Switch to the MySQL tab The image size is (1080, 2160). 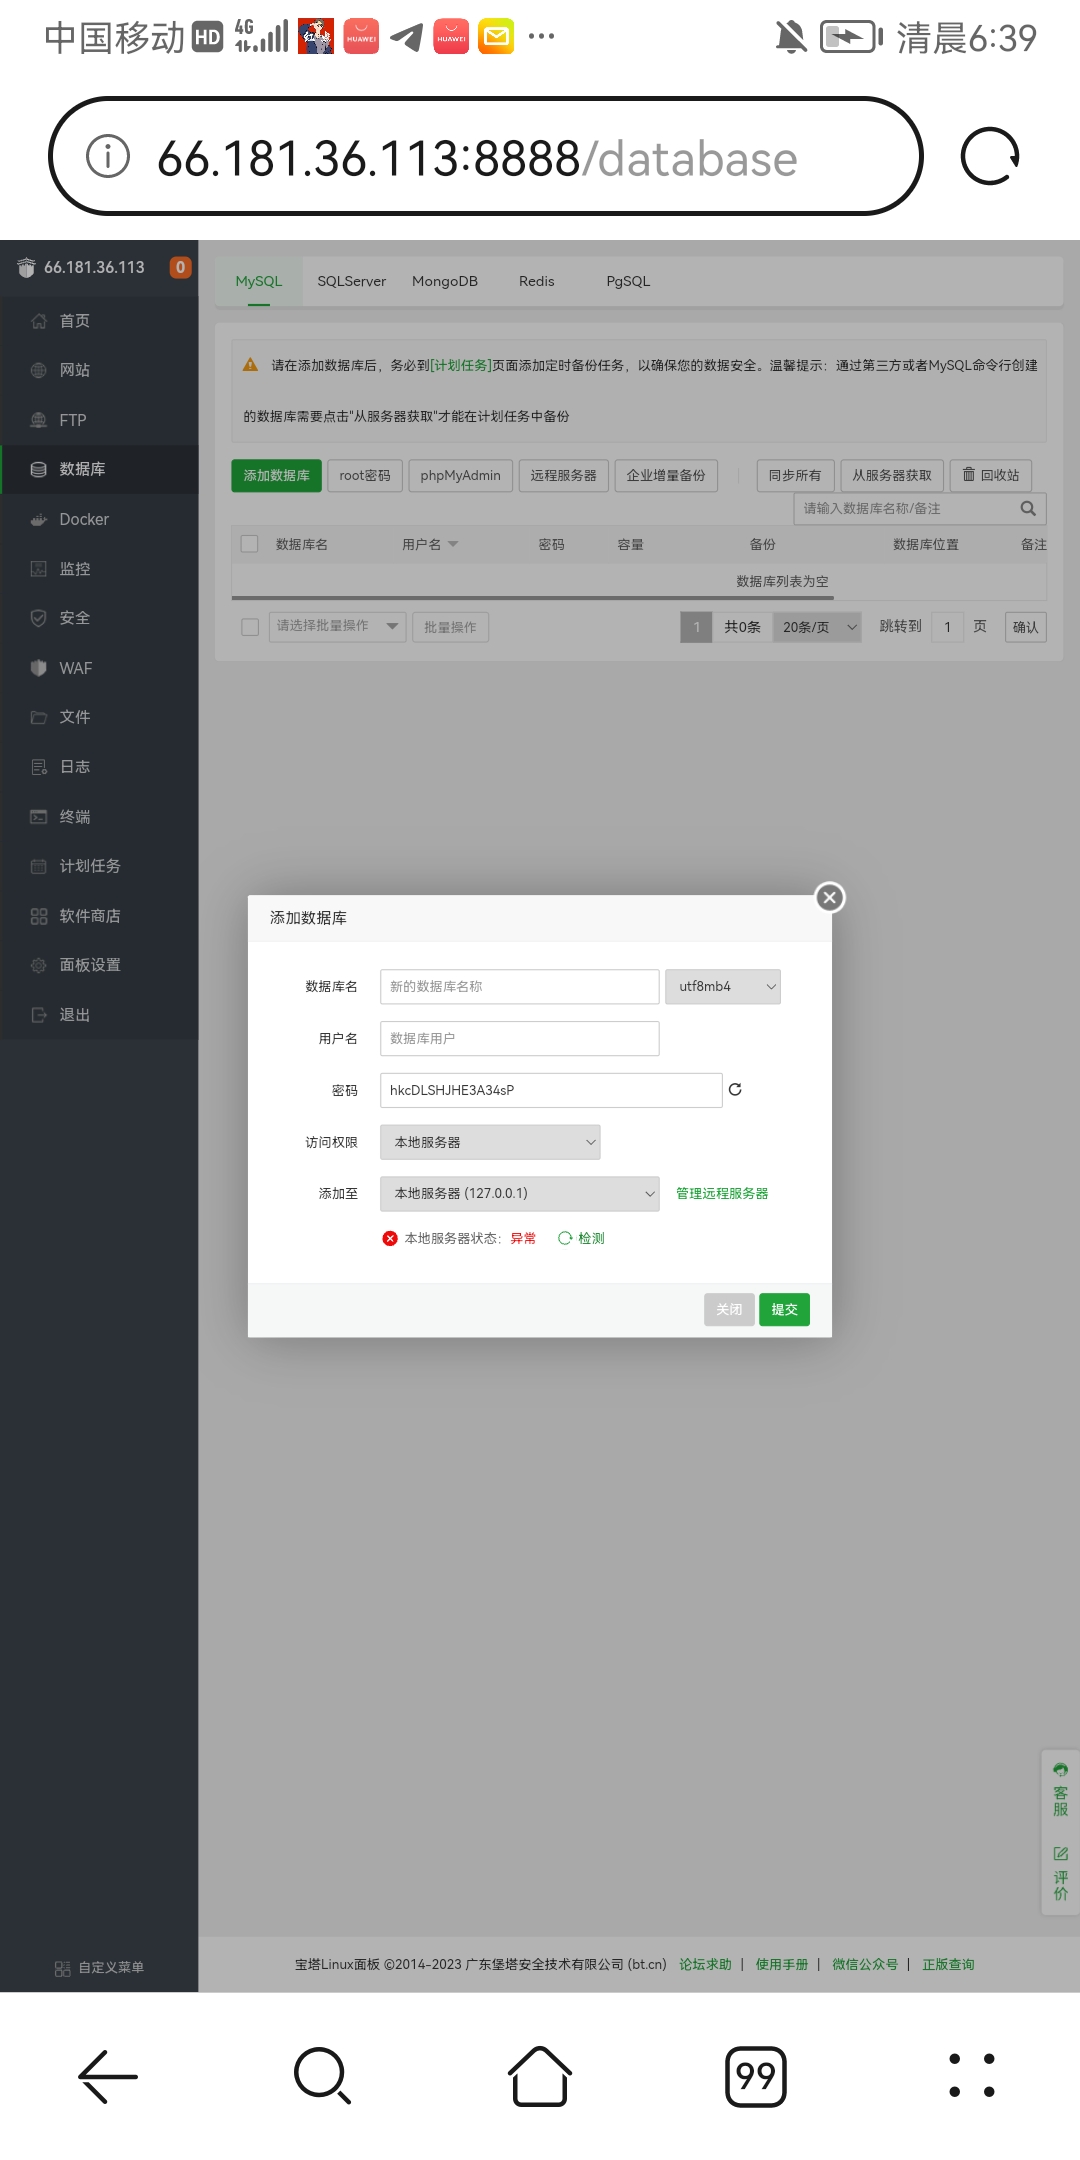259,281
